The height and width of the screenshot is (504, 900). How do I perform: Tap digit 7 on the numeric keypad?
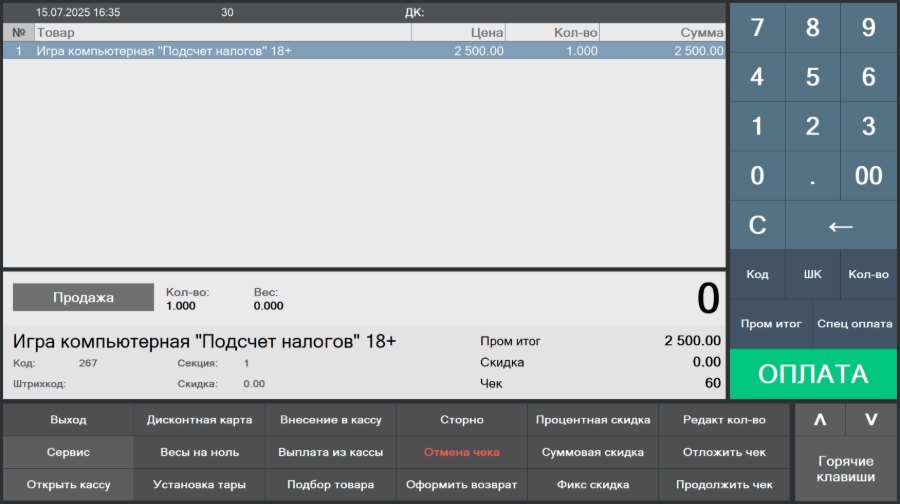tap(757, 28)
